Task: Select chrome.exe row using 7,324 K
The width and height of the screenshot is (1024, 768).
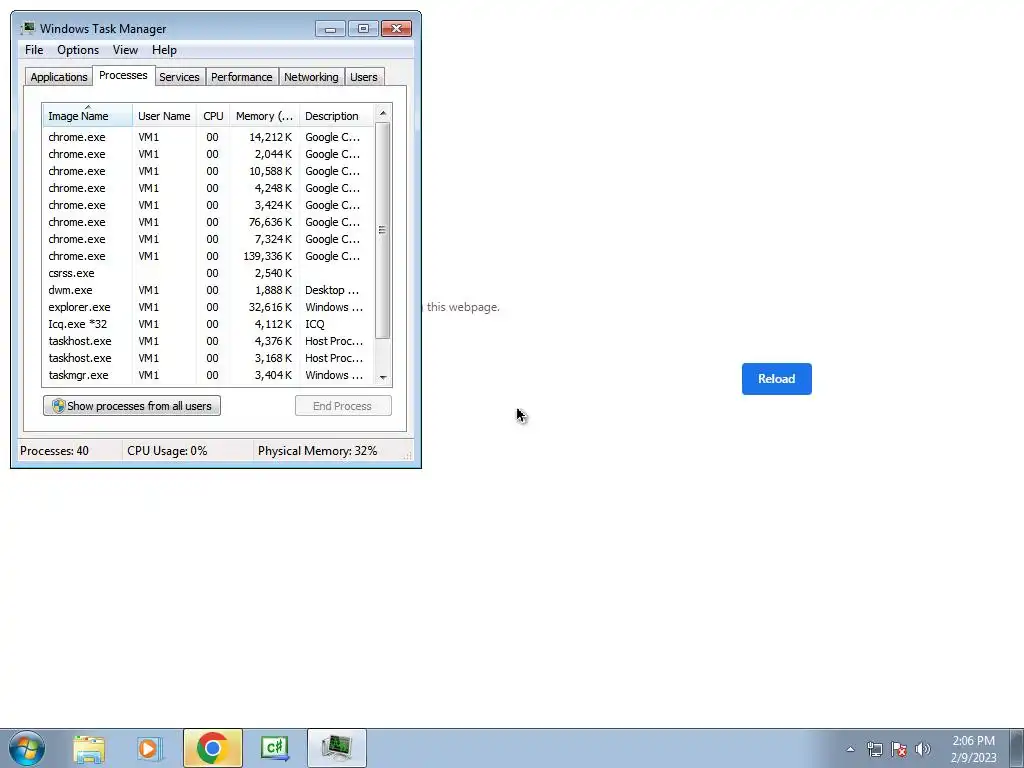Action: tap(209, 239)
